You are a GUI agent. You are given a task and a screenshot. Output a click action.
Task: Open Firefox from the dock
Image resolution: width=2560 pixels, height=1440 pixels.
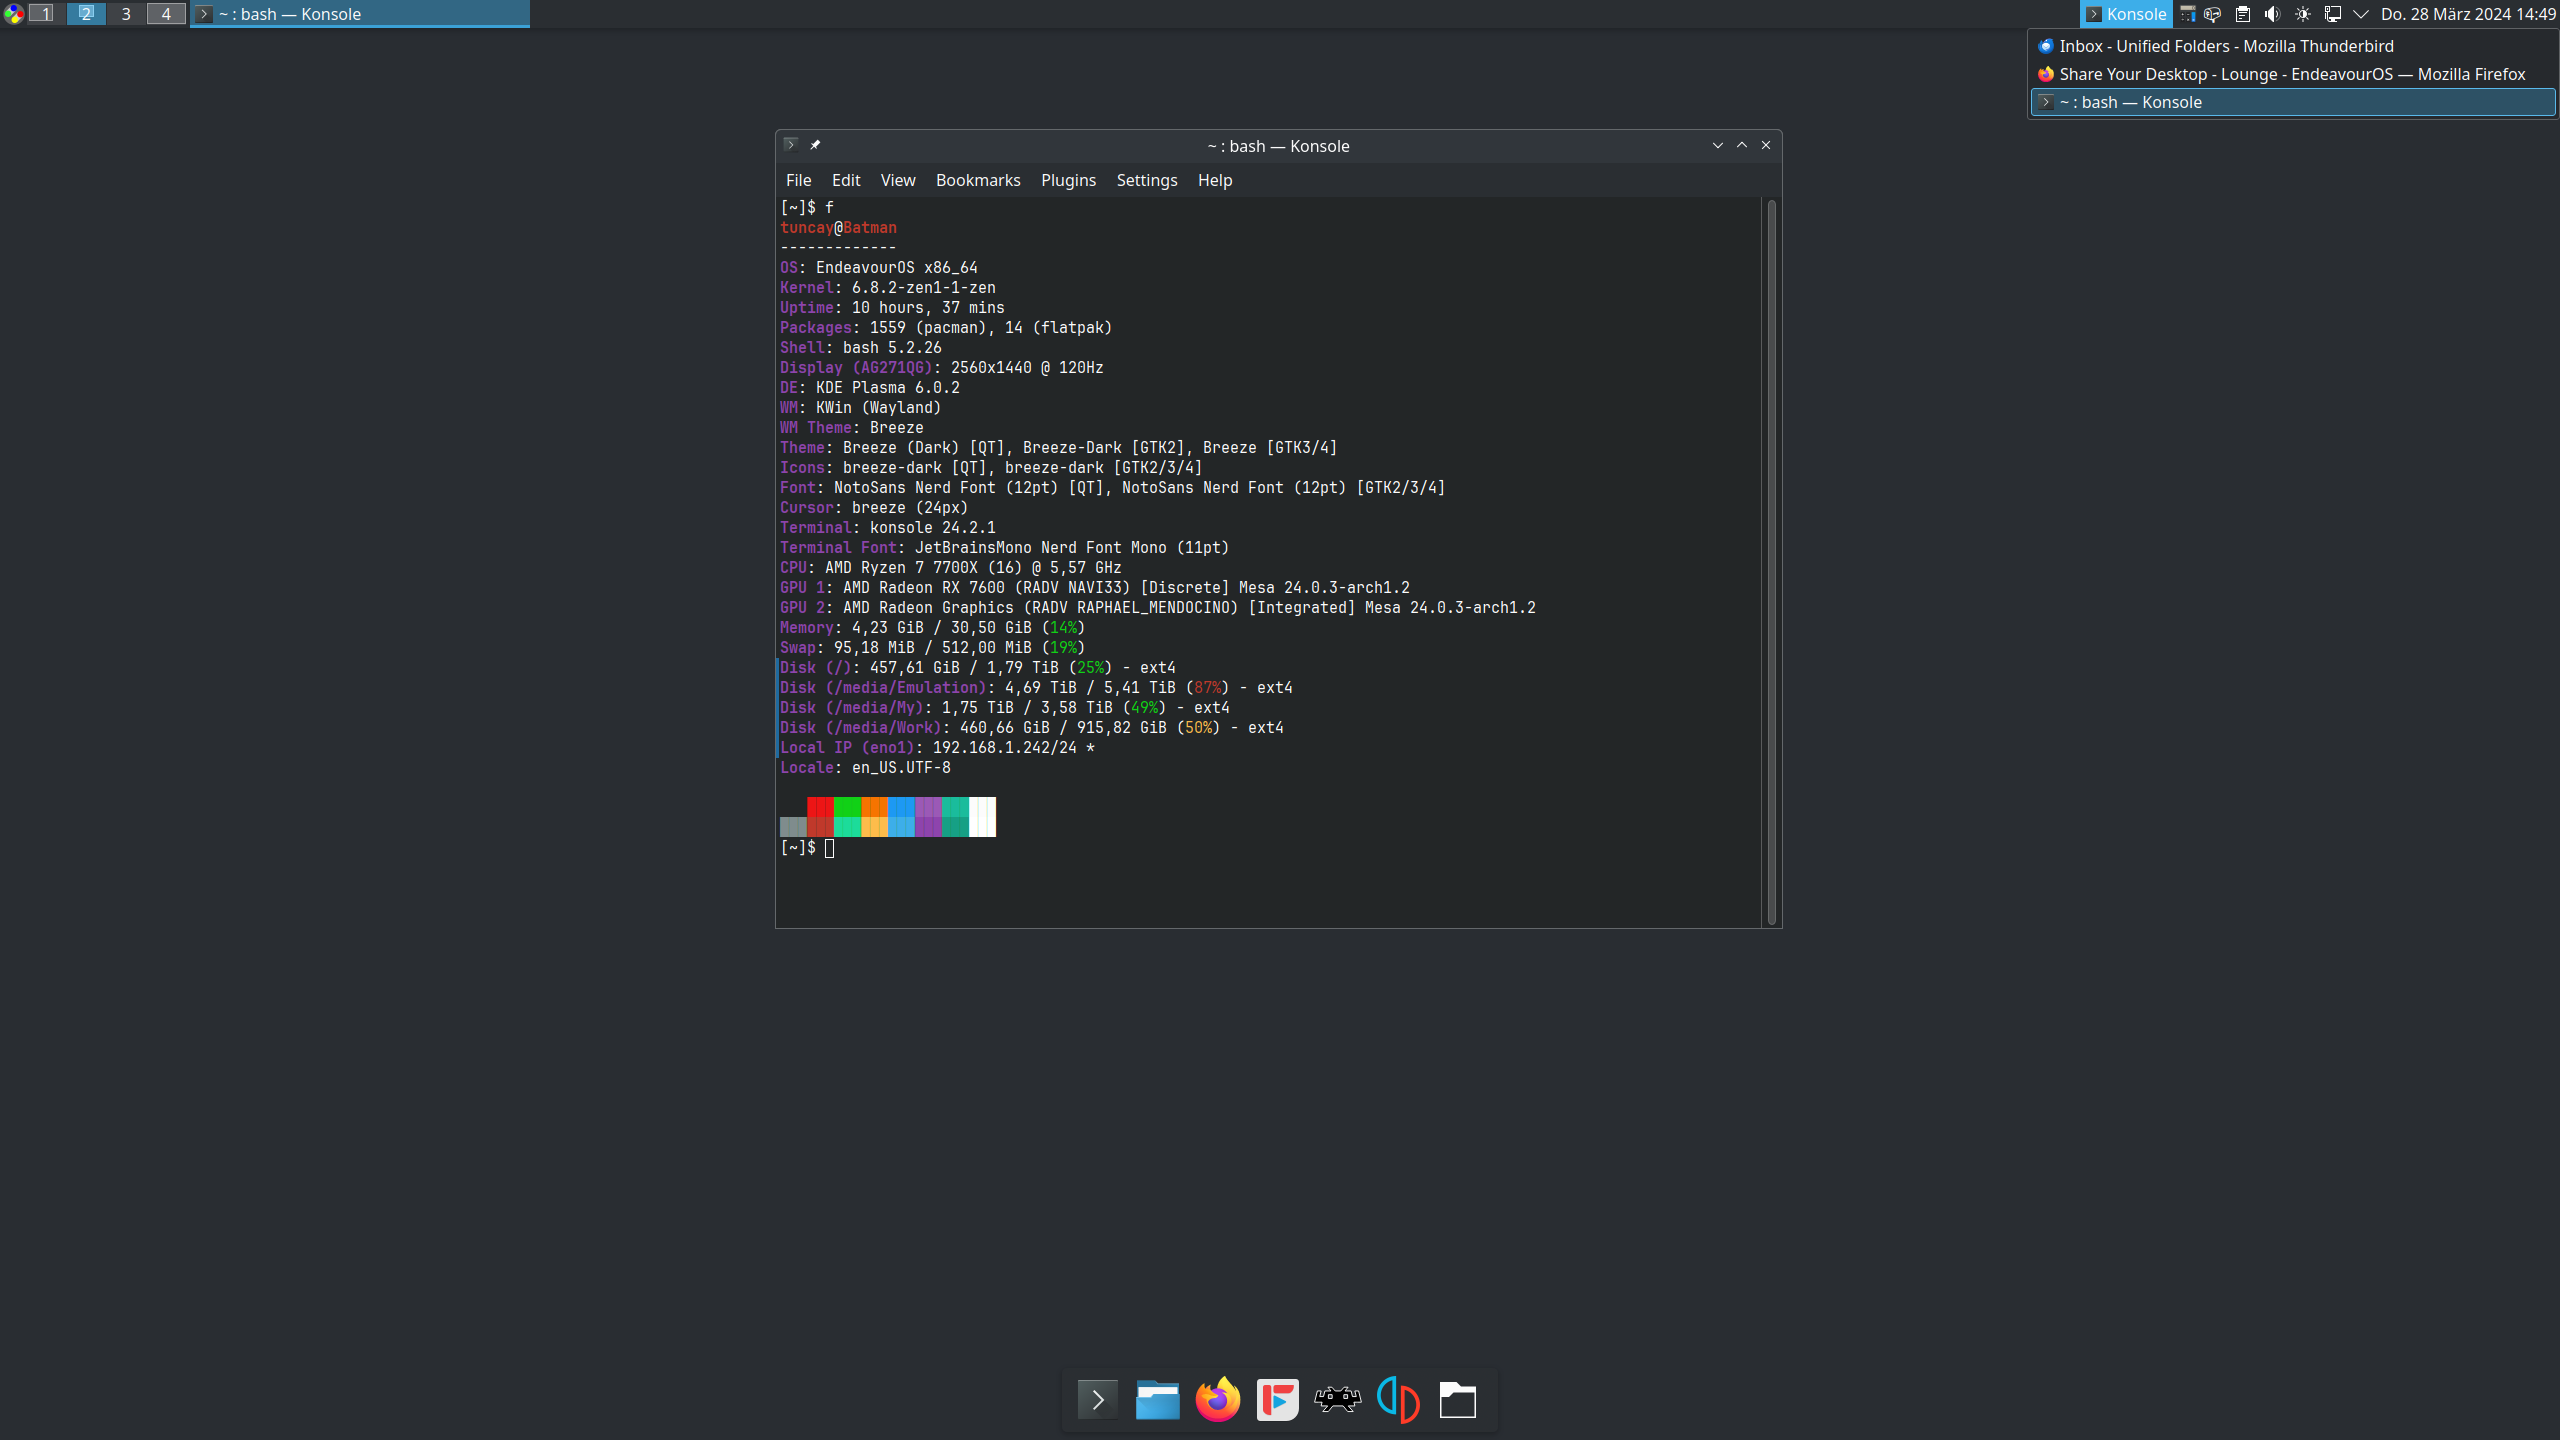[1217, 1400]
